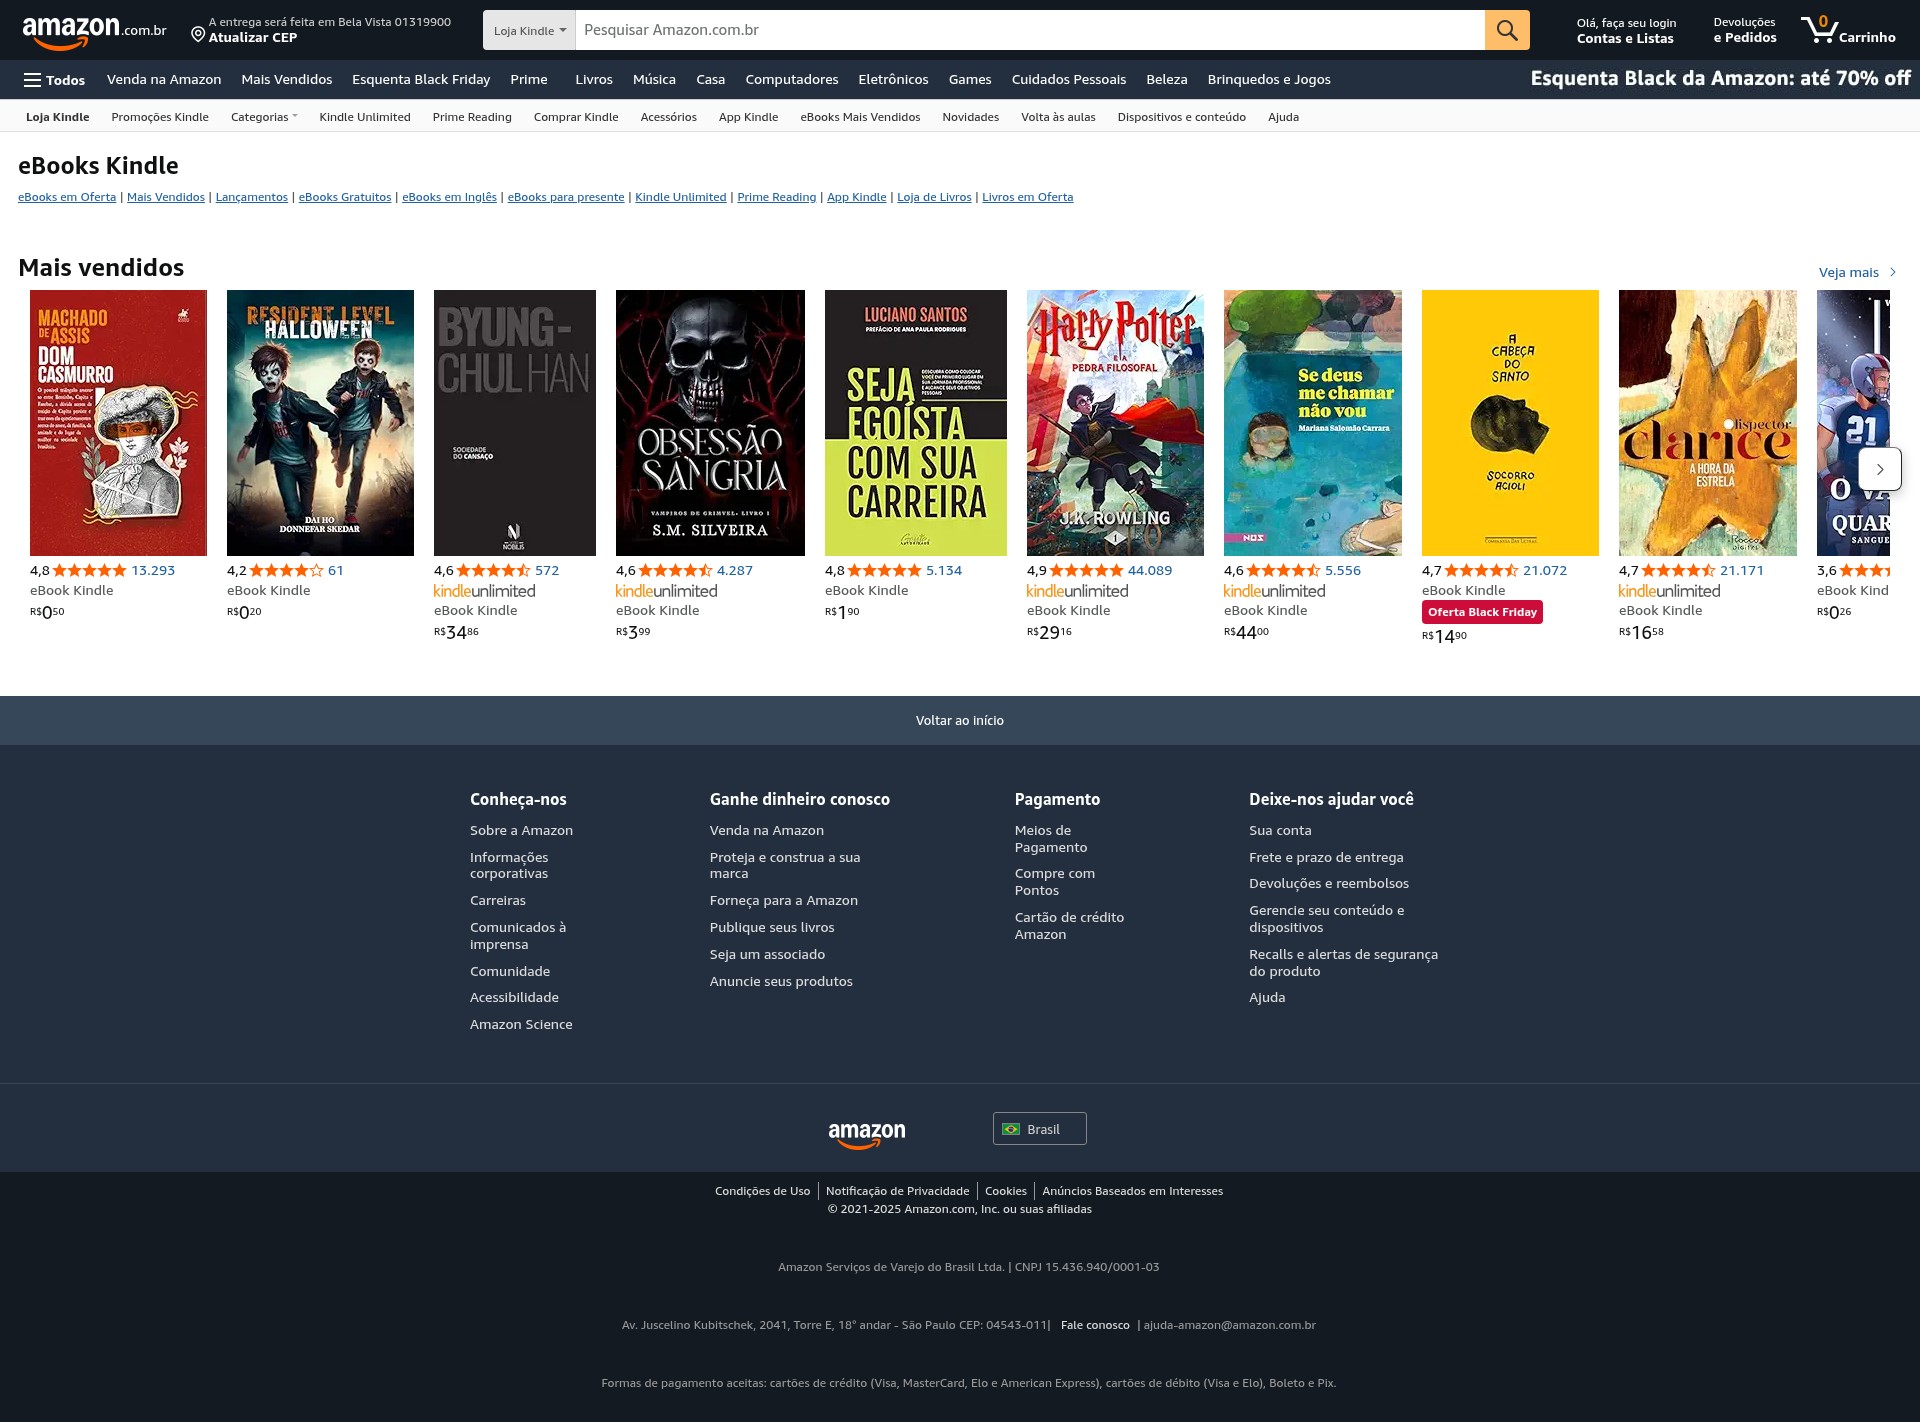Click the Livros em Oferta link
Image resolution: width=1920 pixels, height=1422 pixels.
(x=1027, y=197)
